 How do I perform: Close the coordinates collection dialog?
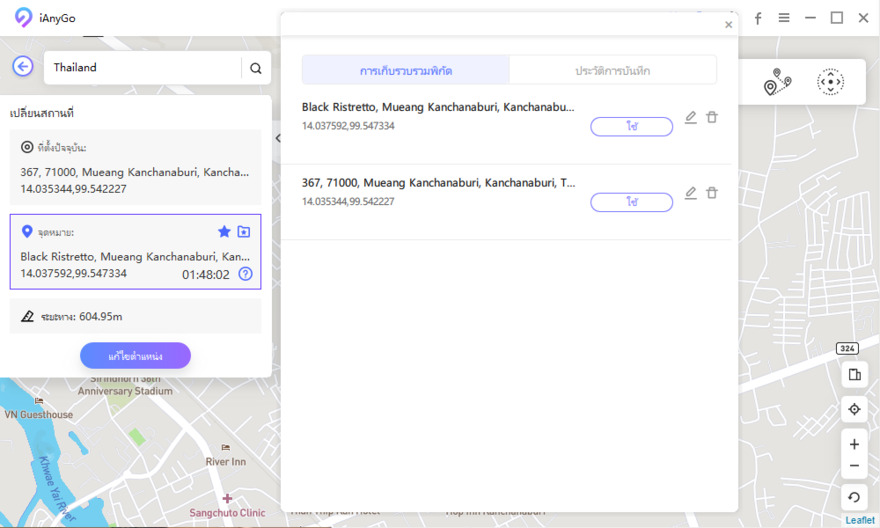[728, 25]
